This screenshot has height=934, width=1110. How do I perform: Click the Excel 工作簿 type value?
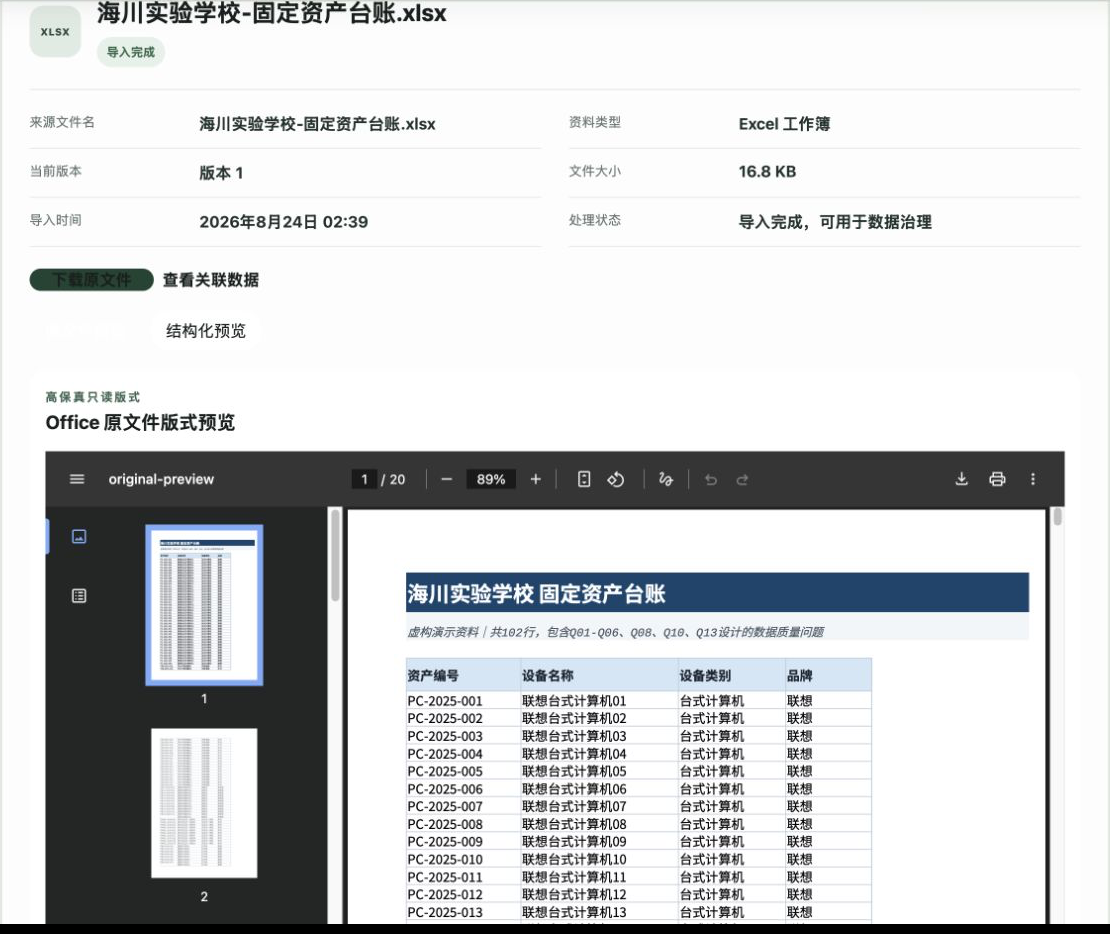click(x=784, y=124)
